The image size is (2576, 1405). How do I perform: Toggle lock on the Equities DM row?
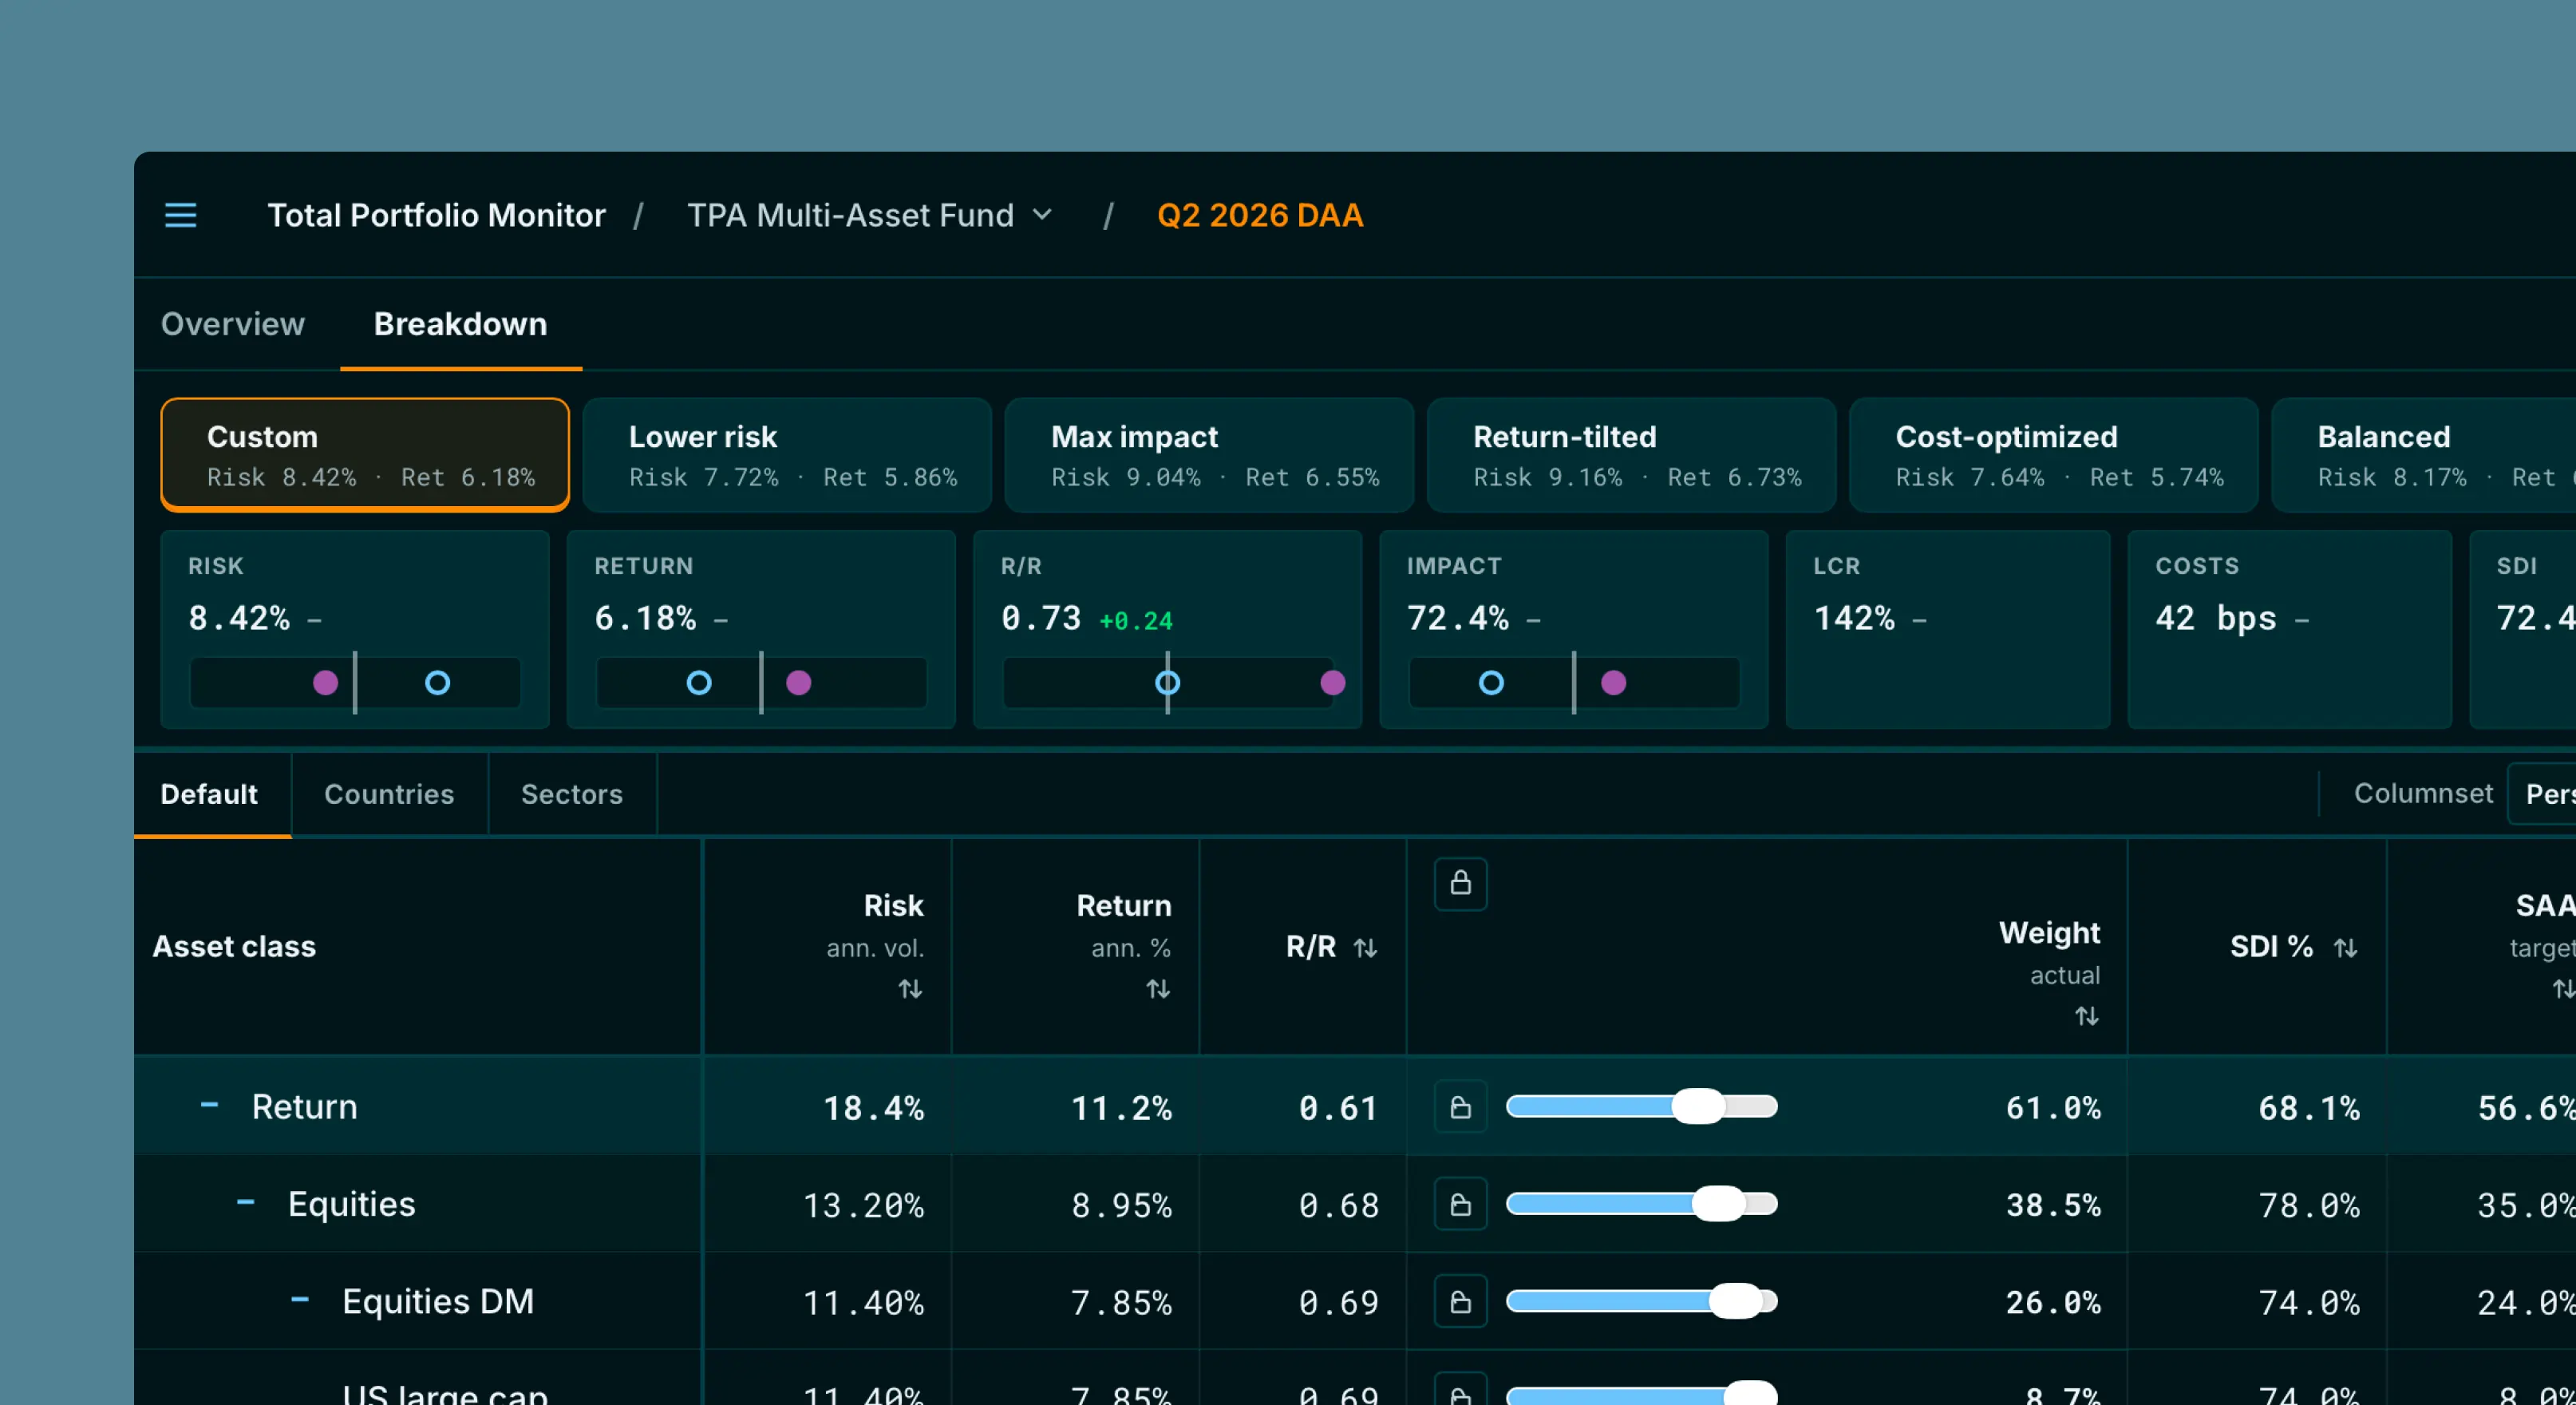pos(1460,1301)
